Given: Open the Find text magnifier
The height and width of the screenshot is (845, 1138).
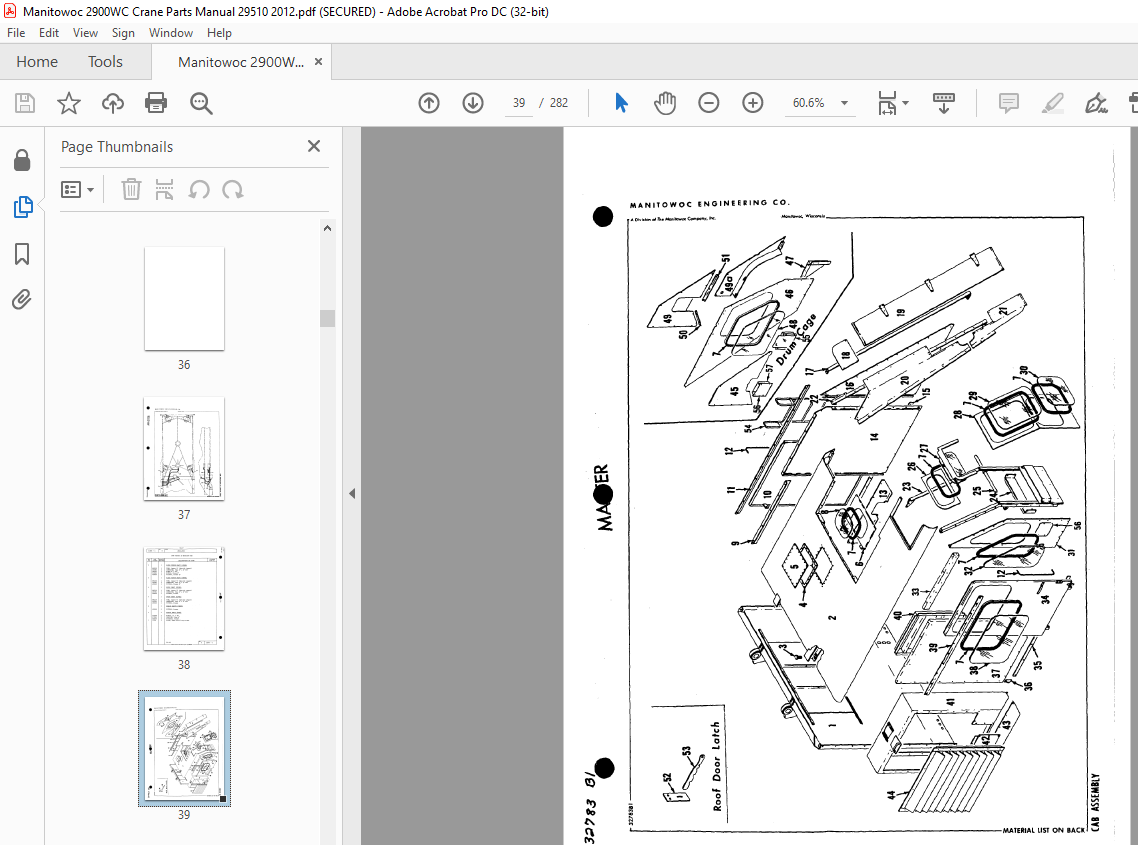Looking at the screenshot, I should [x=201, y=103].
